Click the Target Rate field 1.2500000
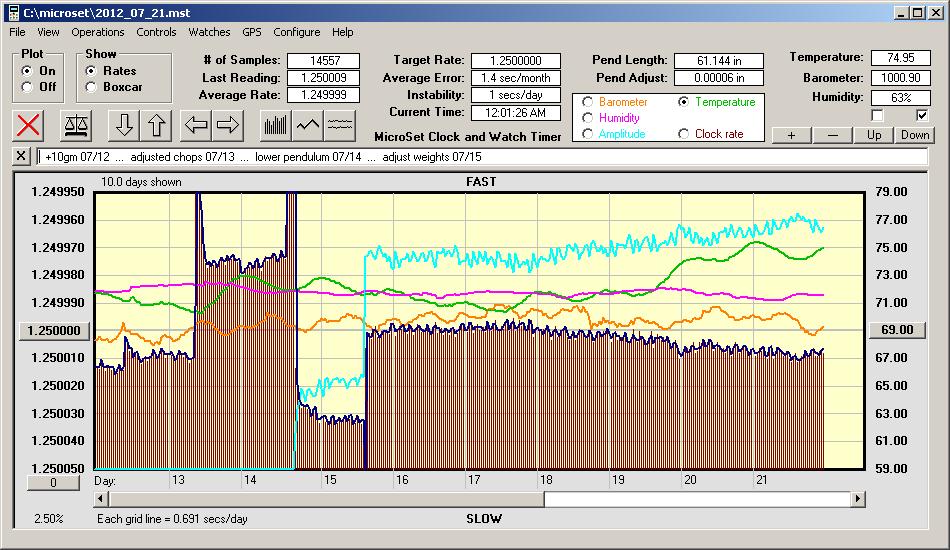This screenshot has height=550, width=950. coord(516,61)
